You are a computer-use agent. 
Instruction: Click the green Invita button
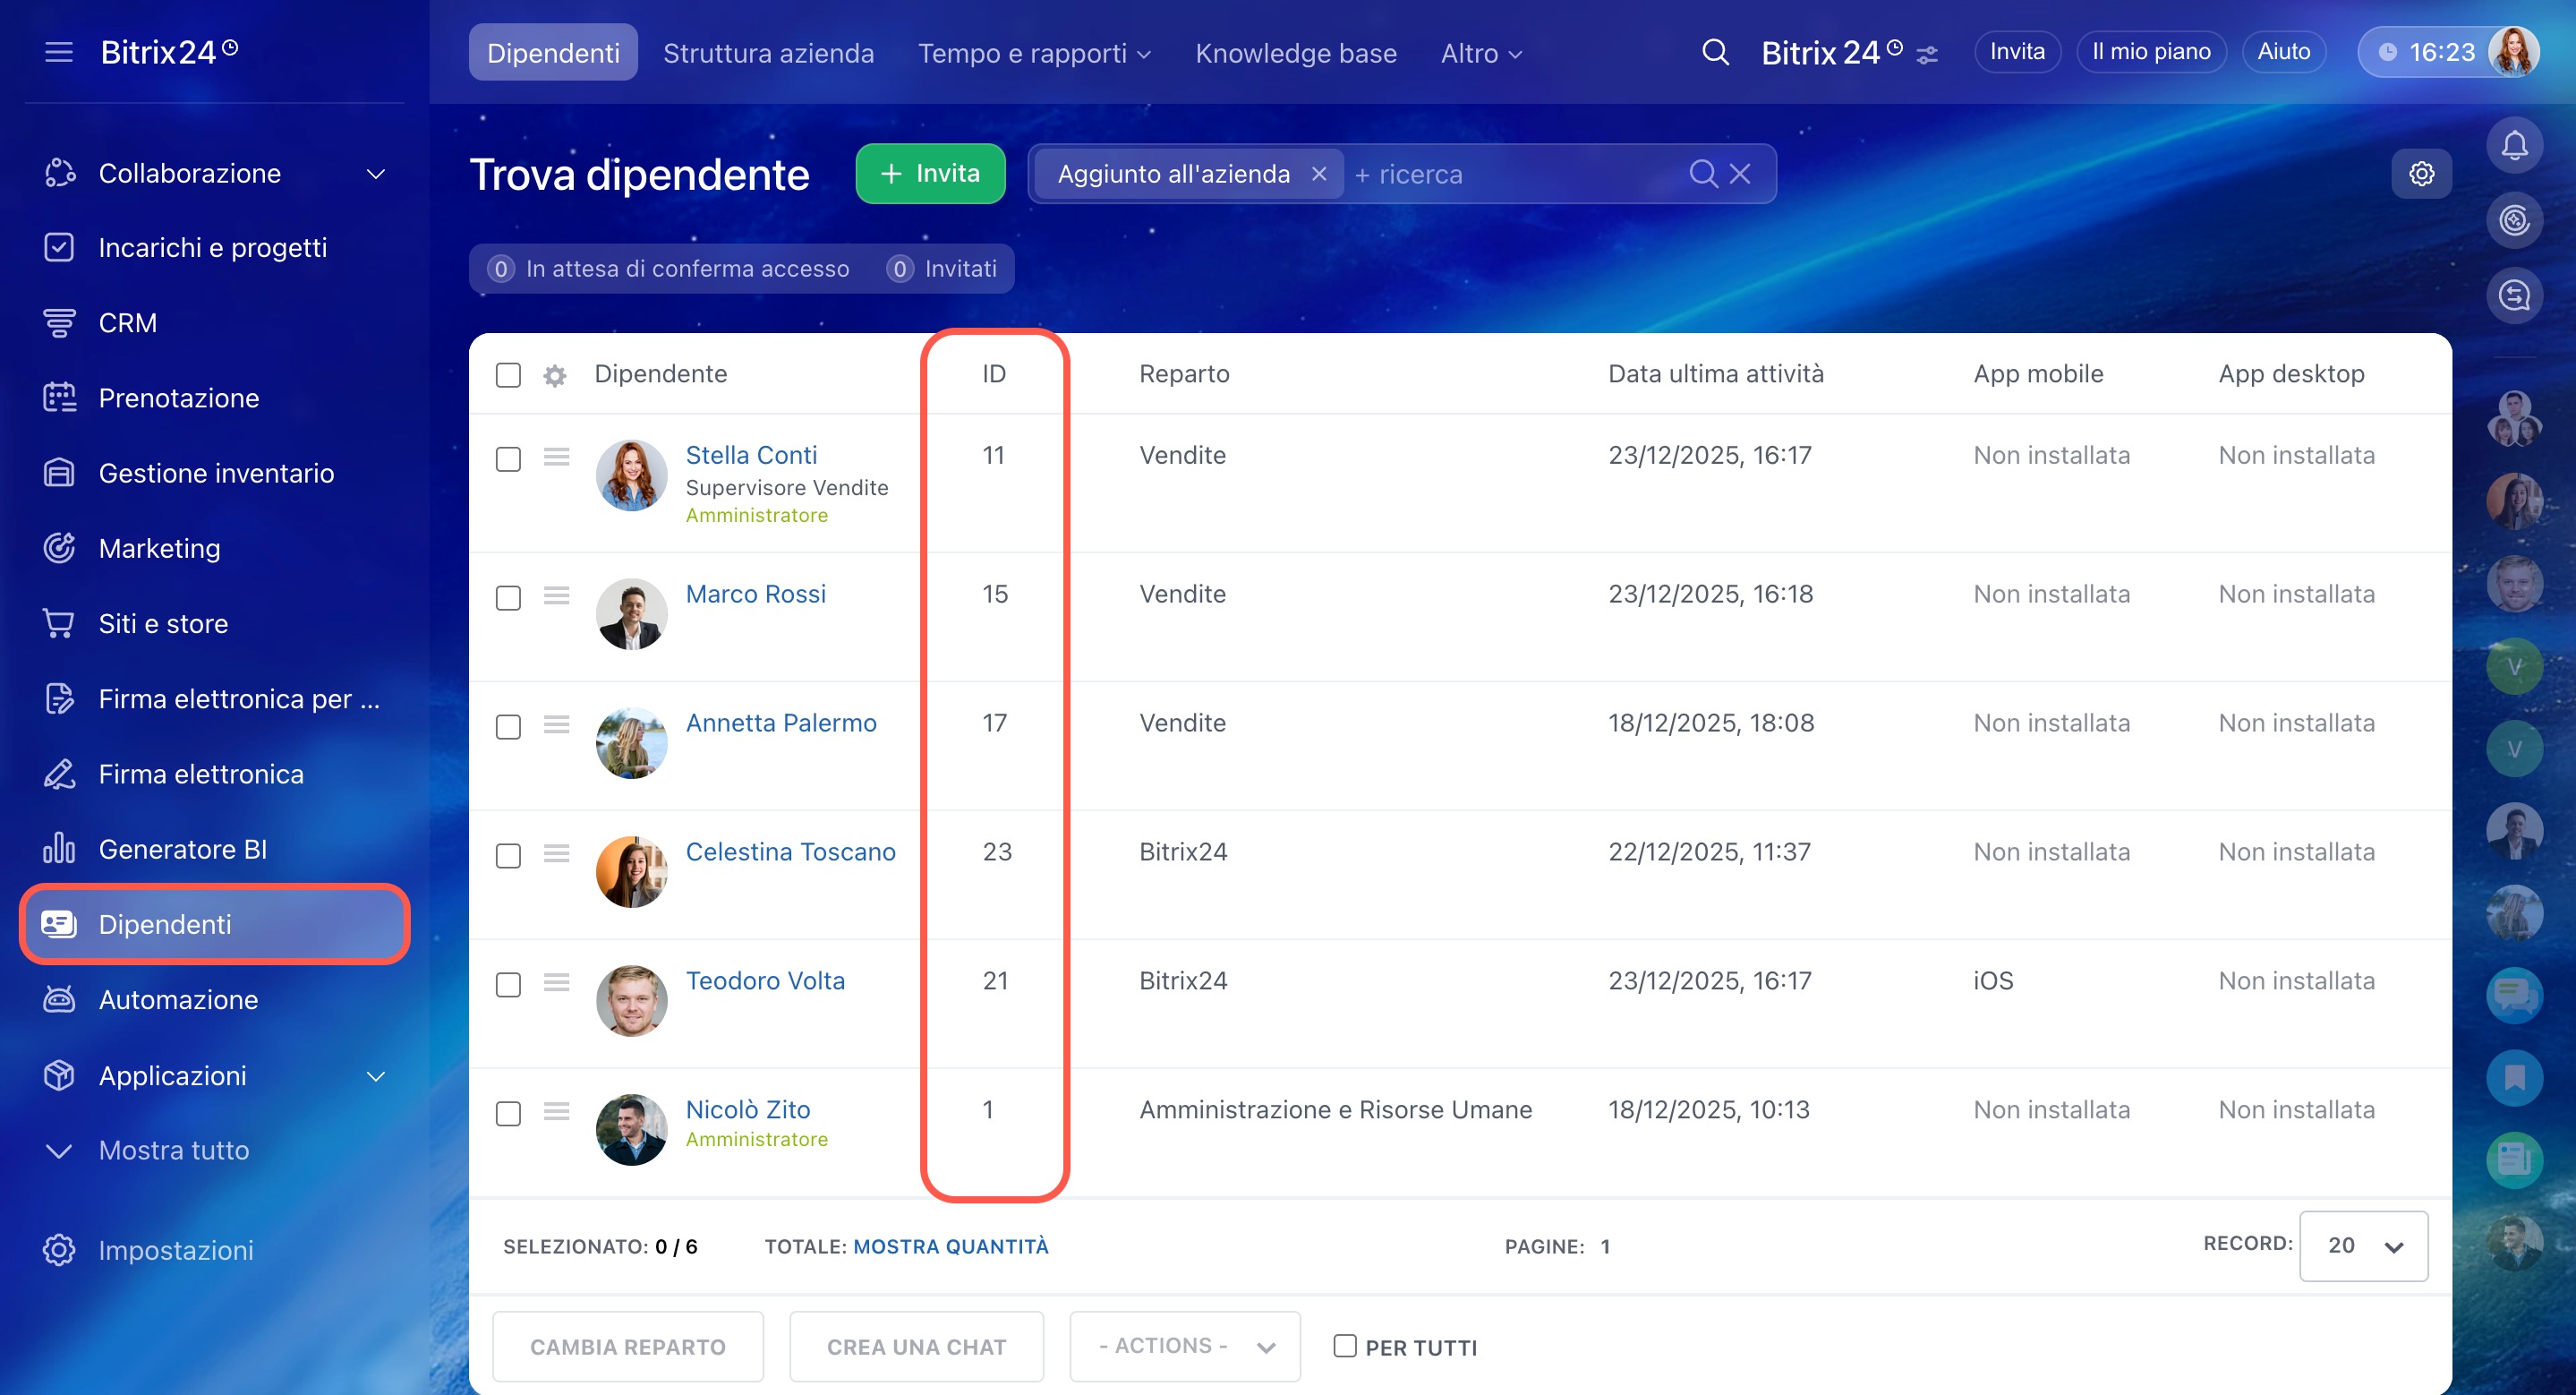click(930, 174)
